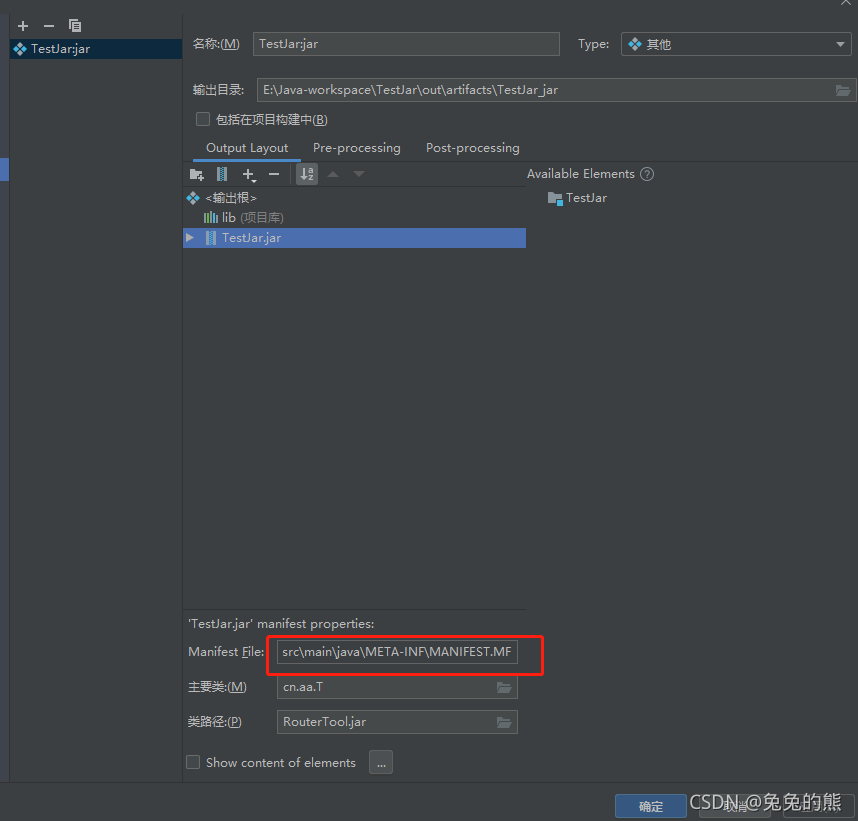Check Show content of elements

pyautogui.click(x=193, y=762)
